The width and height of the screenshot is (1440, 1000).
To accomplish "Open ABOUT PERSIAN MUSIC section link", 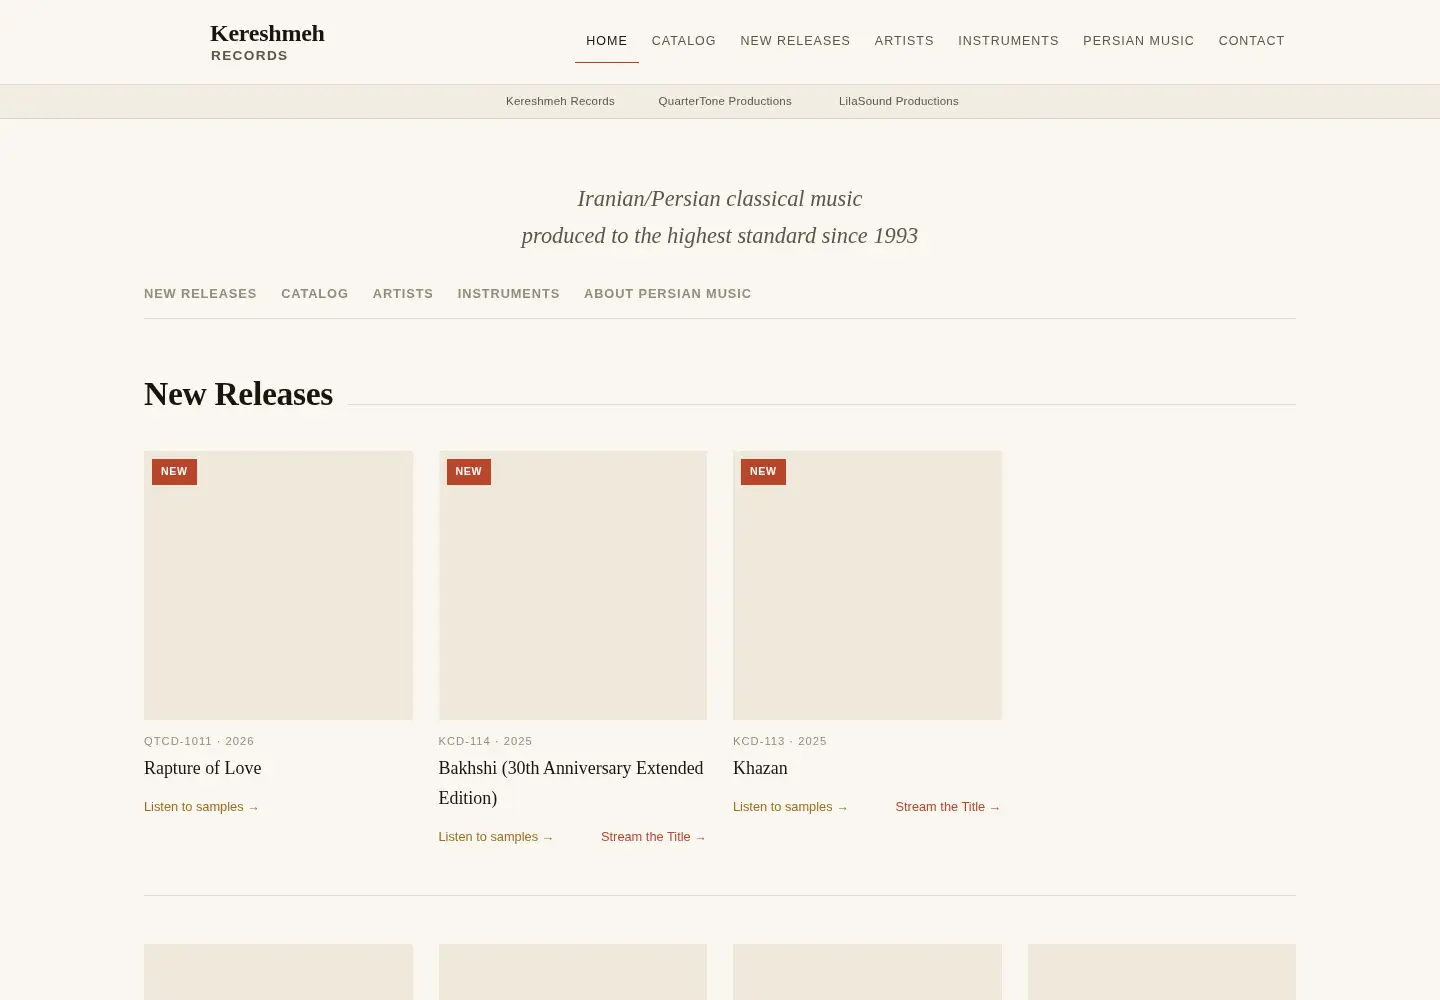I will [x=668, y=294].
